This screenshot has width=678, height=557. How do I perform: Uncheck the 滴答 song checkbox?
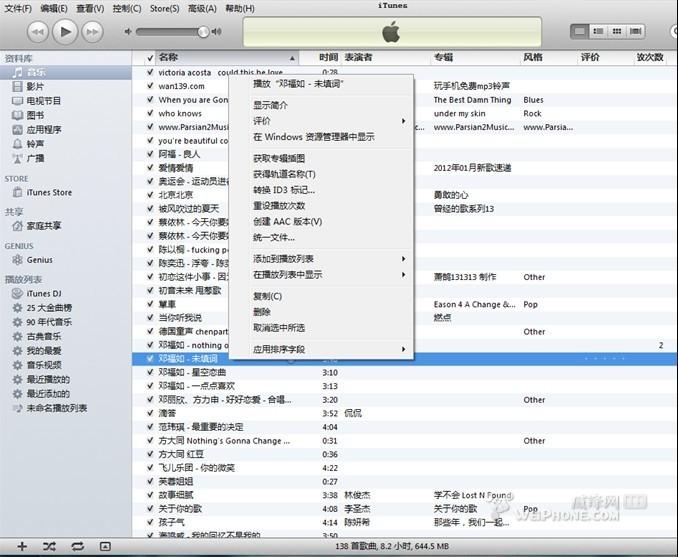(x=150, y=413)
